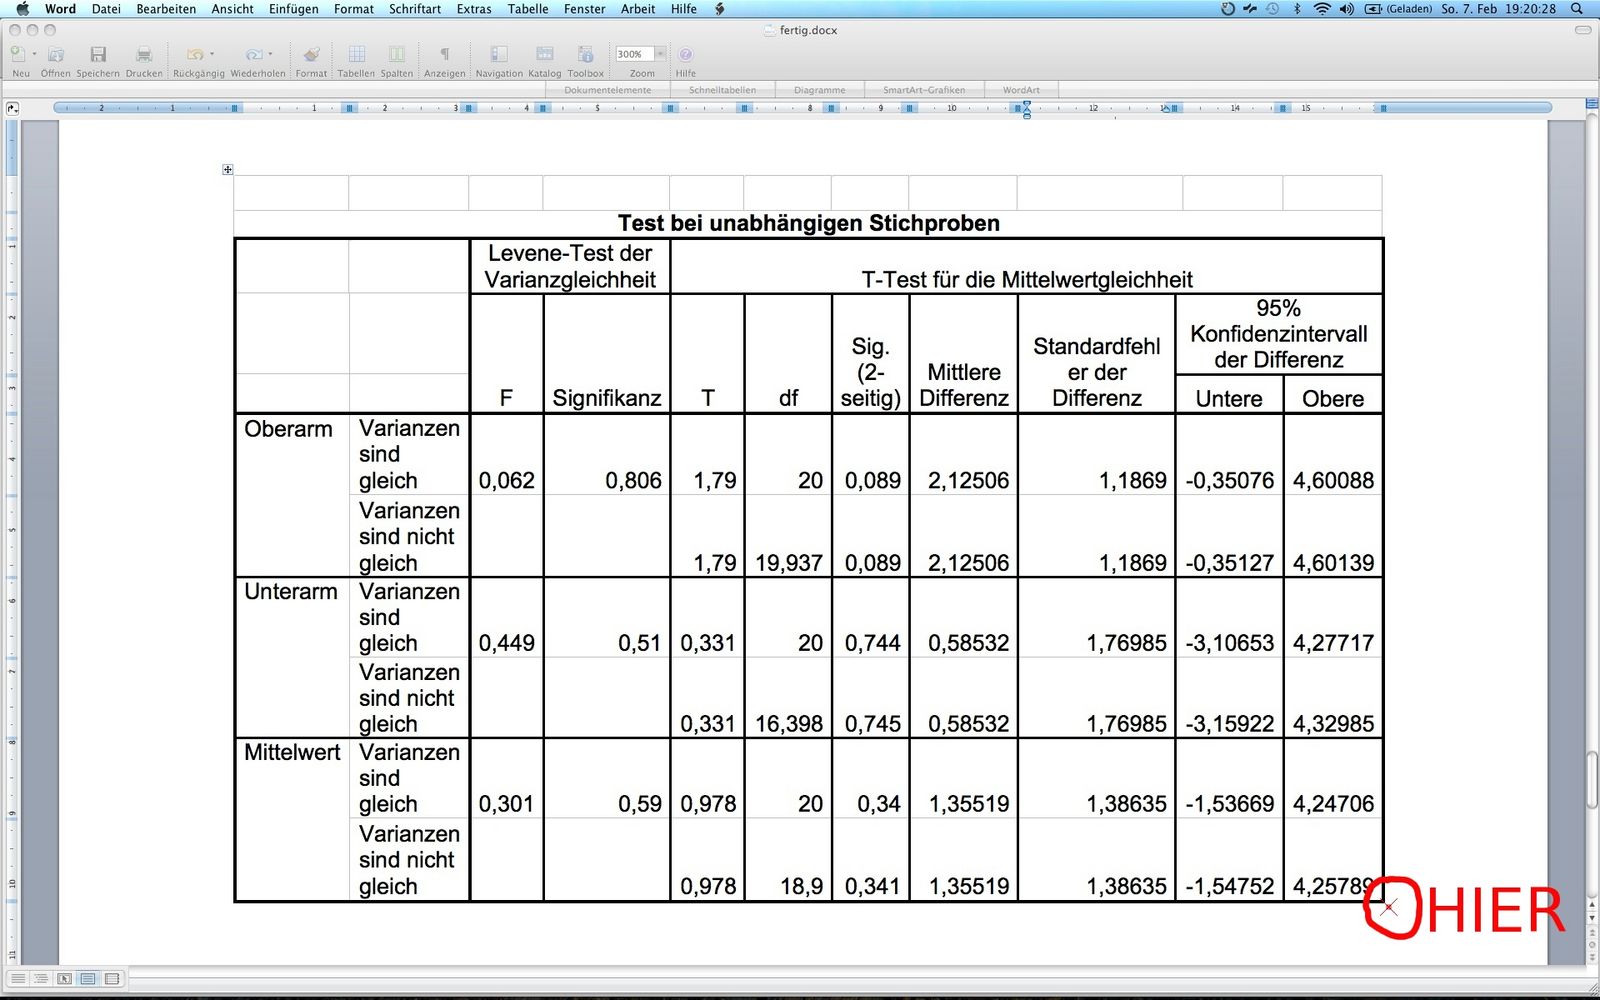Click the Spalten columns icon
The image size is (1600, 1000).
tap(397, 55)
